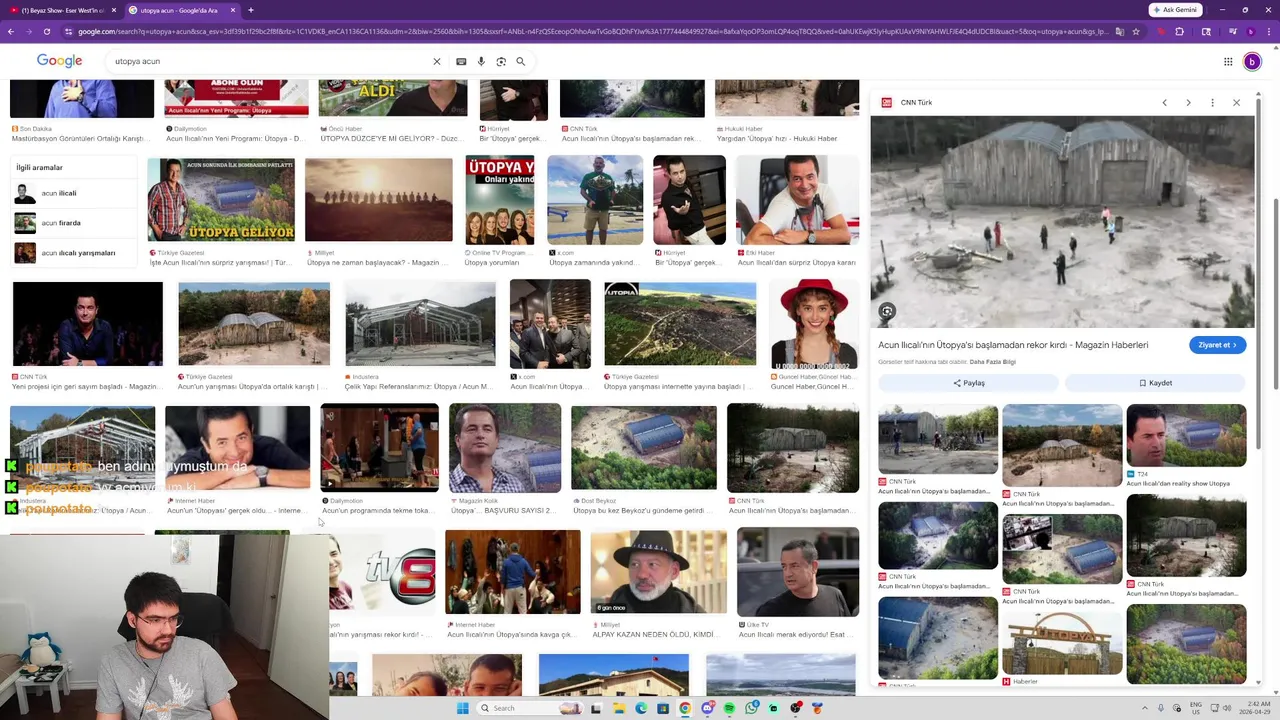This screenshot has height=720, width=1280.
Task: Open the Dost Beykoz aerial thumbnail
Action: (644, 447)
